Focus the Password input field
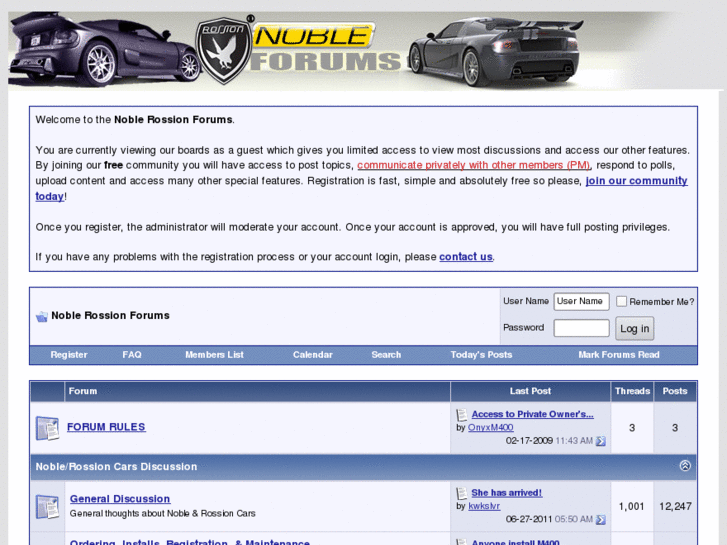This screenshot has width=727, height=545. pyautogui.click(x=581, y=328)
